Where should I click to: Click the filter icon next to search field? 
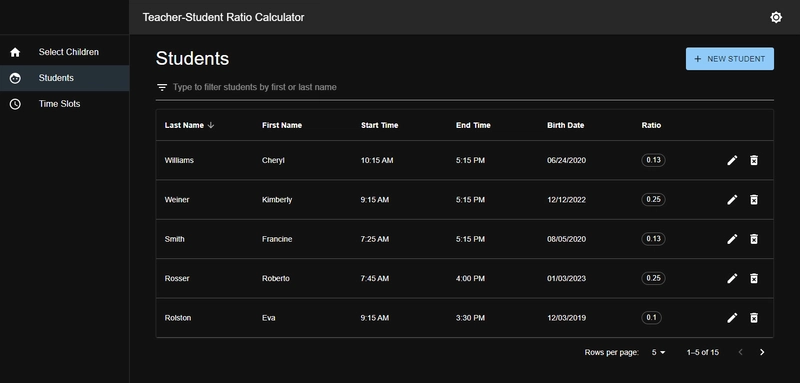[162, 87]
